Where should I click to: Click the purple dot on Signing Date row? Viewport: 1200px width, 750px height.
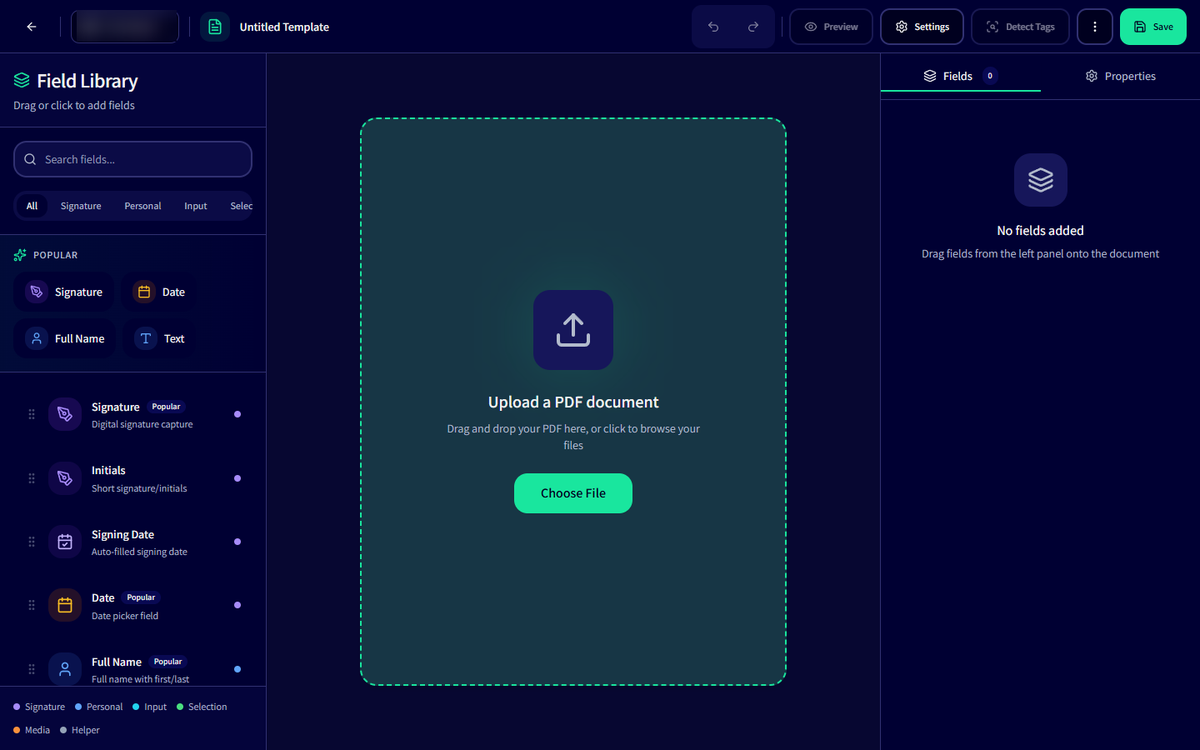[237, 542]
